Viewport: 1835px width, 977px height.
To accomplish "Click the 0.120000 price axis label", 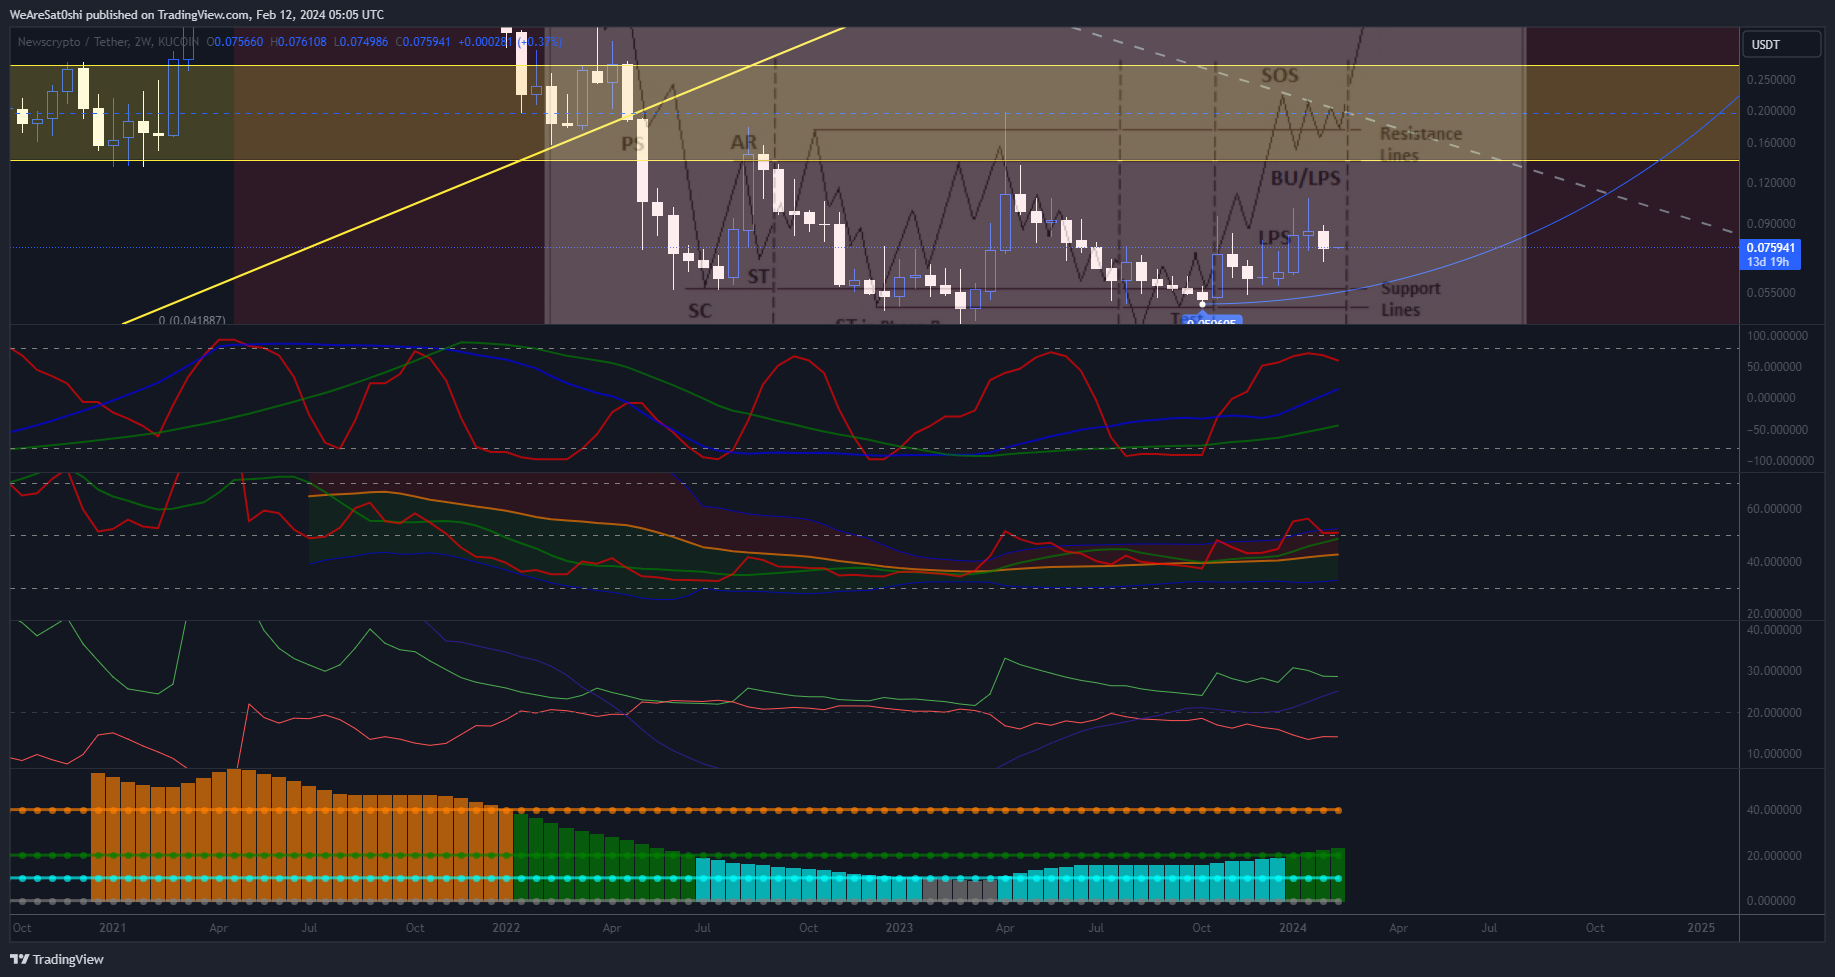I will [x=1771, y=183].
